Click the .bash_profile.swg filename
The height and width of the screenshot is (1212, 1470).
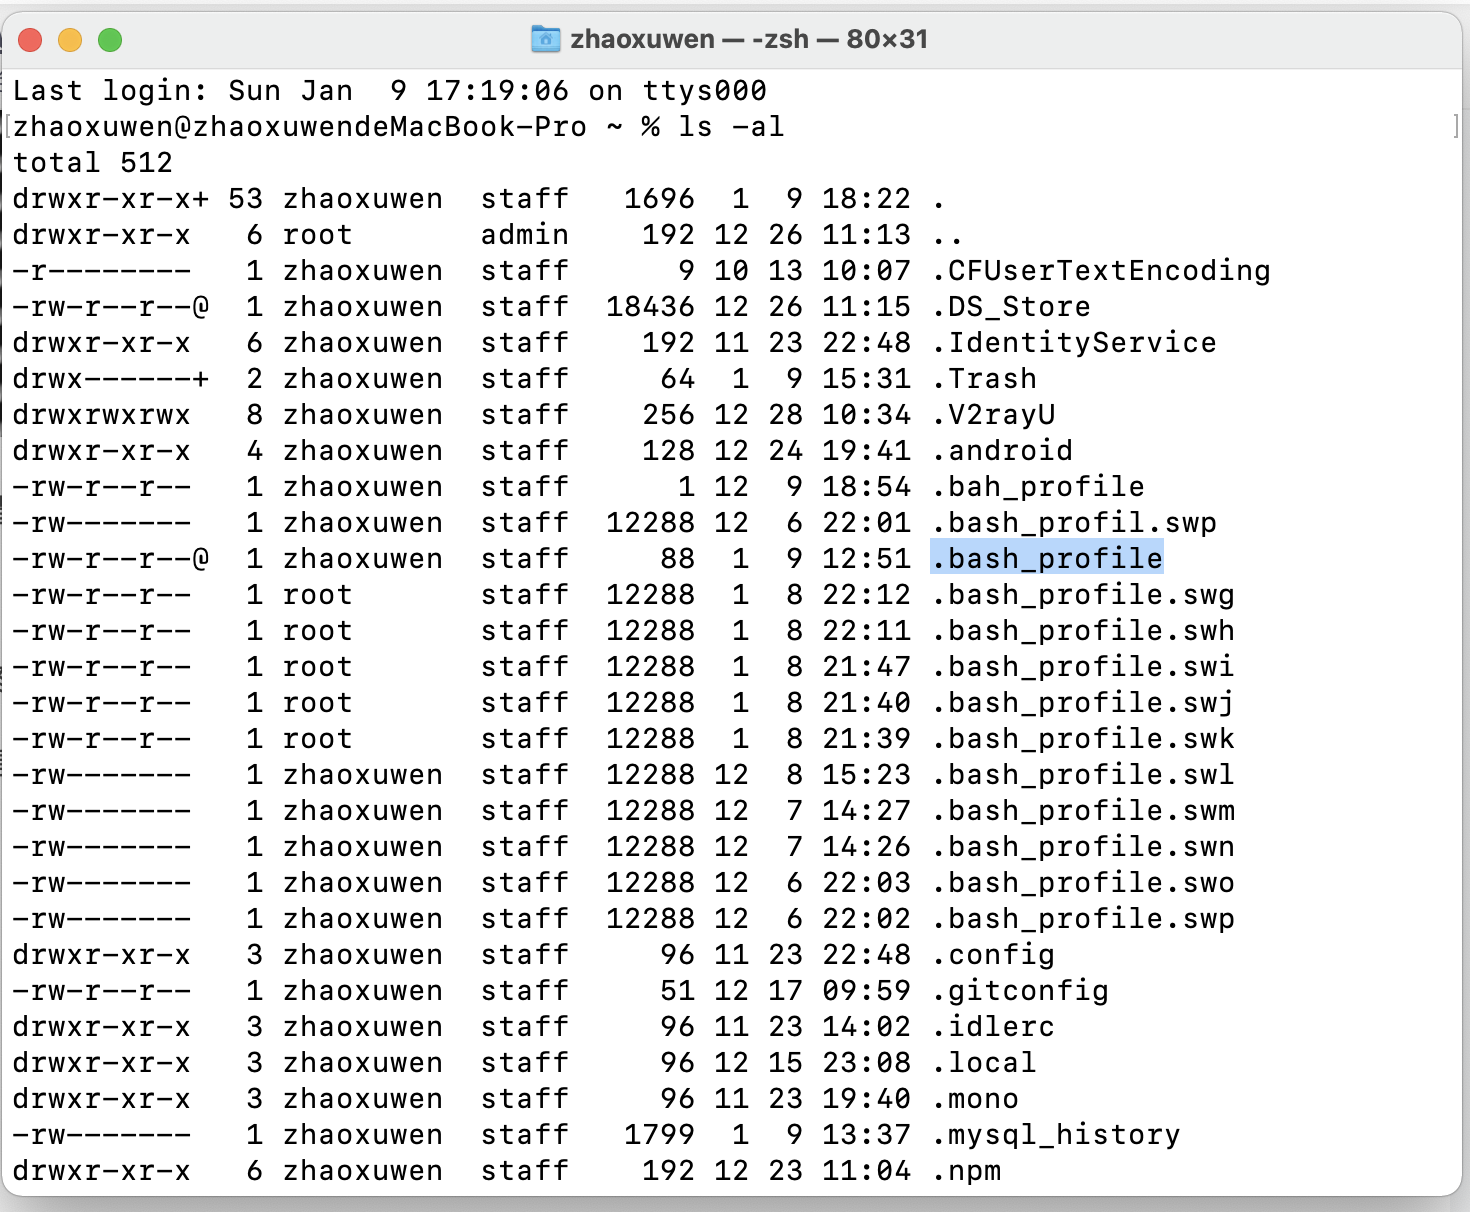[1083, 594]
